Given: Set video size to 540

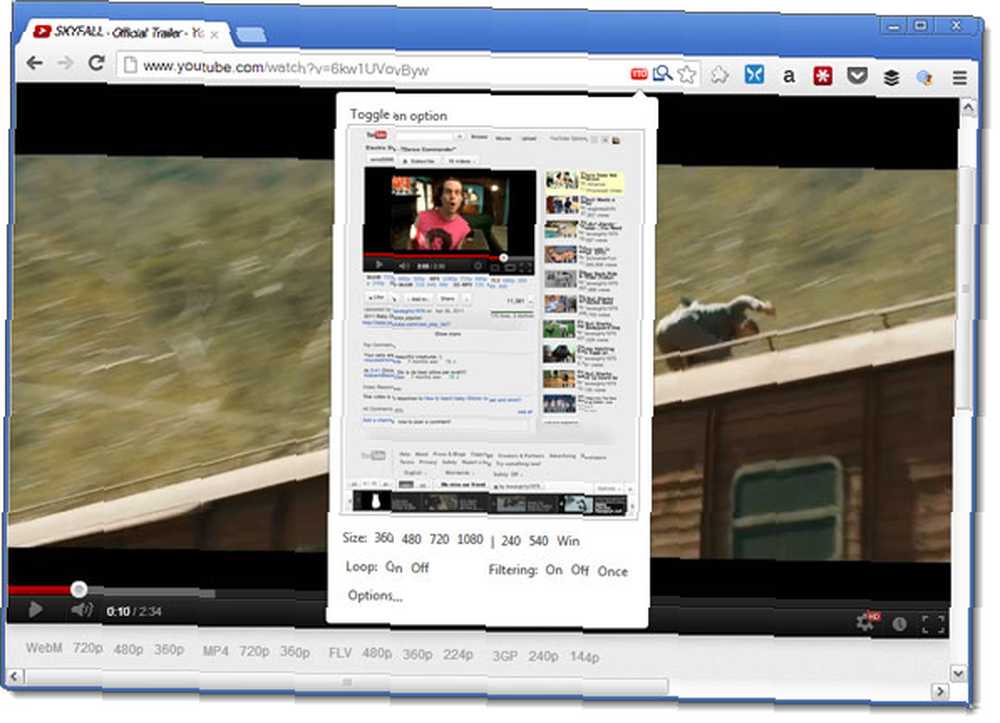Looking at the screenshot, I should pyautogui.click(x=538, y=541).
